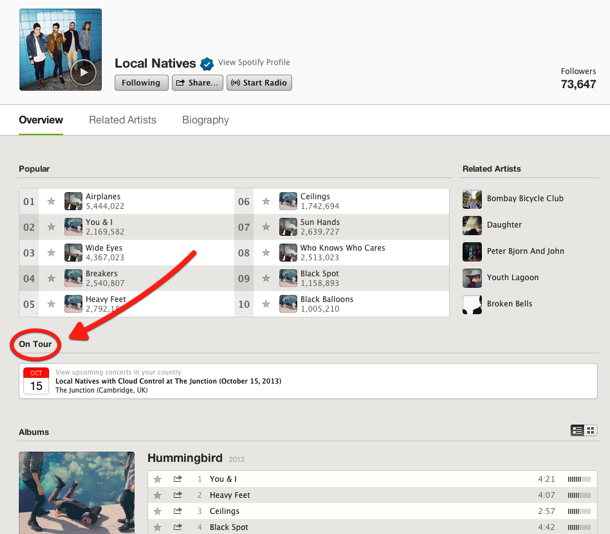Screen dimensions: 610x534
Task: Open related artist Youth Lagoon
Action: tap(513, 277)
